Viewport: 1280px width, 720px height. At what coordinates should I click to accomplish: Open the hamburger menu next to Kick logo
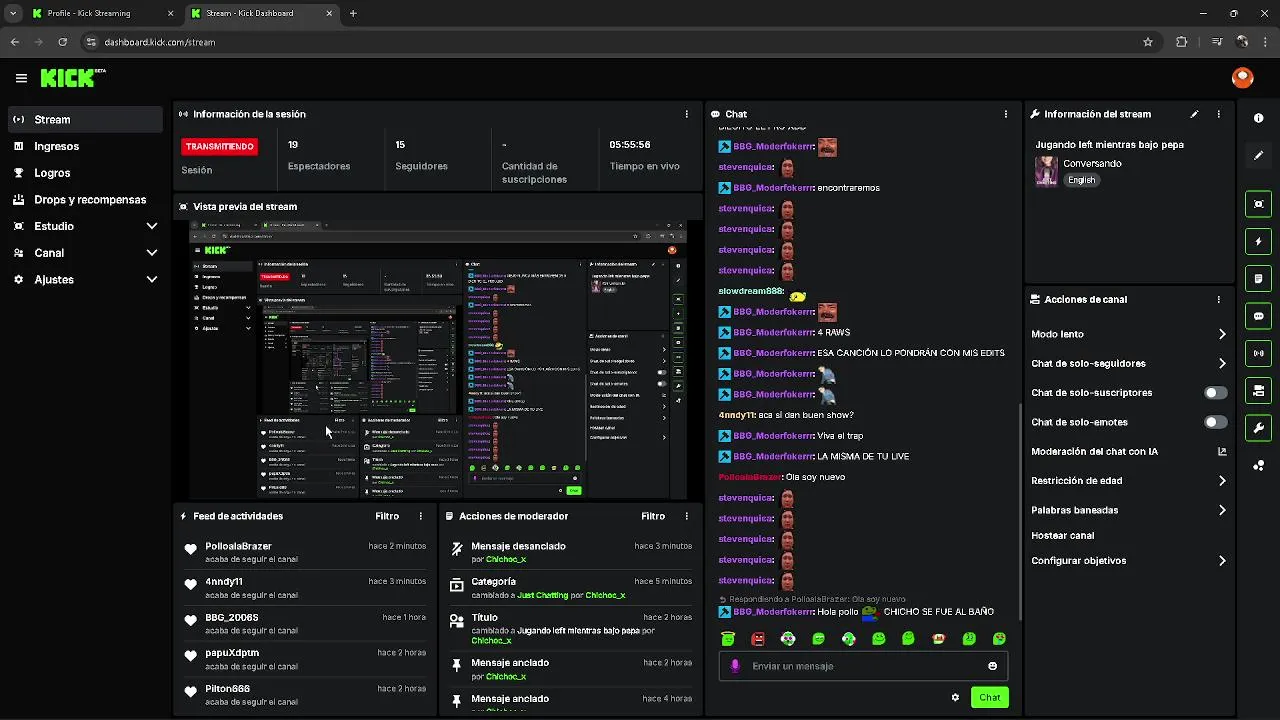(21, 78)
